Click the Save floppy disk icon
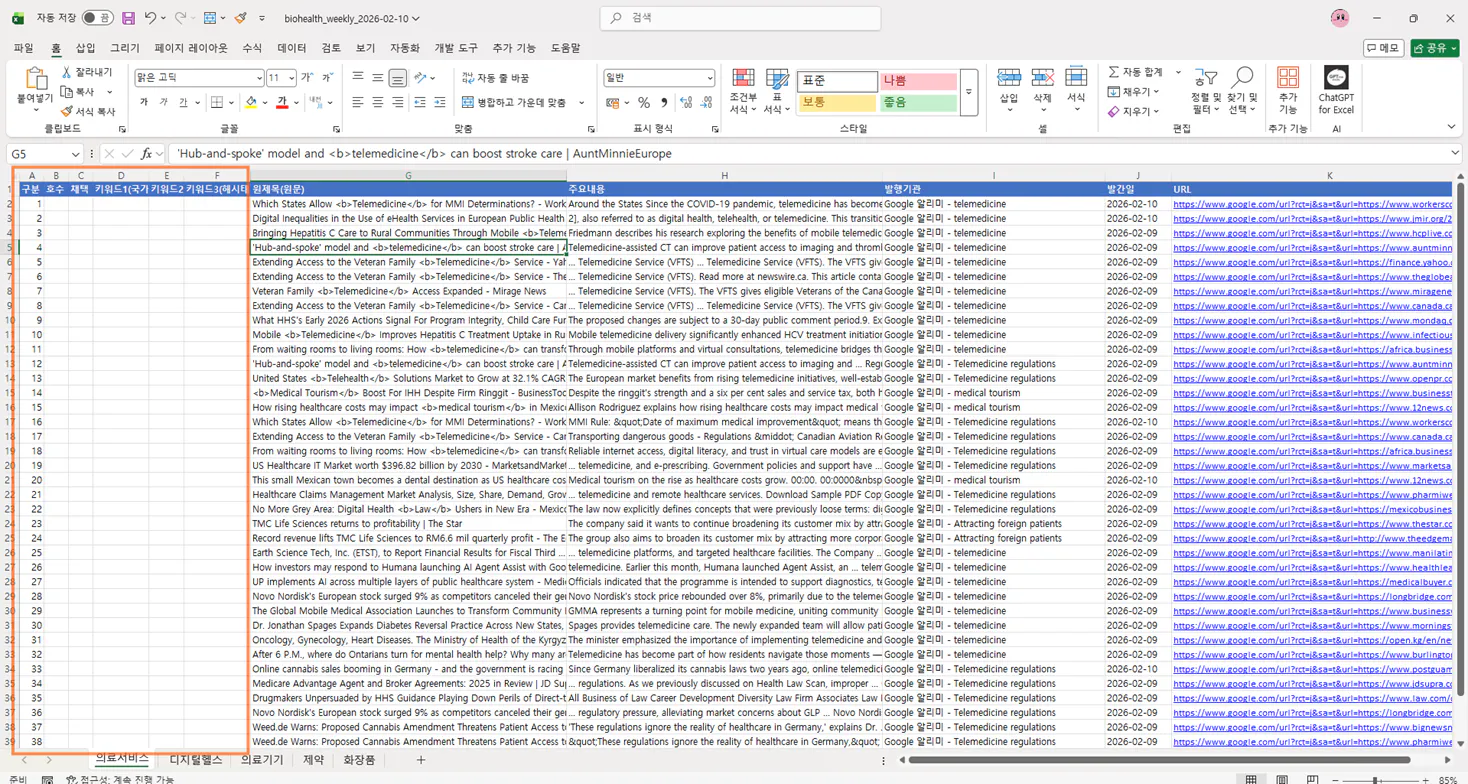Image resolution: width=1468 pixels, height=784 pixels. [x=128, y=18]
